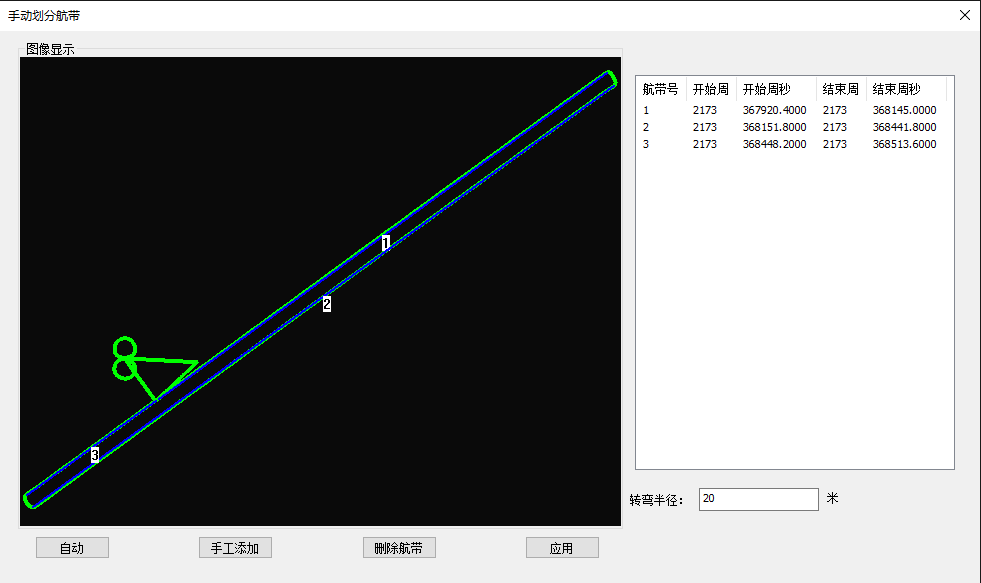Click the 转弯半径 input field
This screenshot has height=583, width=981.
(x=758, y=499)
